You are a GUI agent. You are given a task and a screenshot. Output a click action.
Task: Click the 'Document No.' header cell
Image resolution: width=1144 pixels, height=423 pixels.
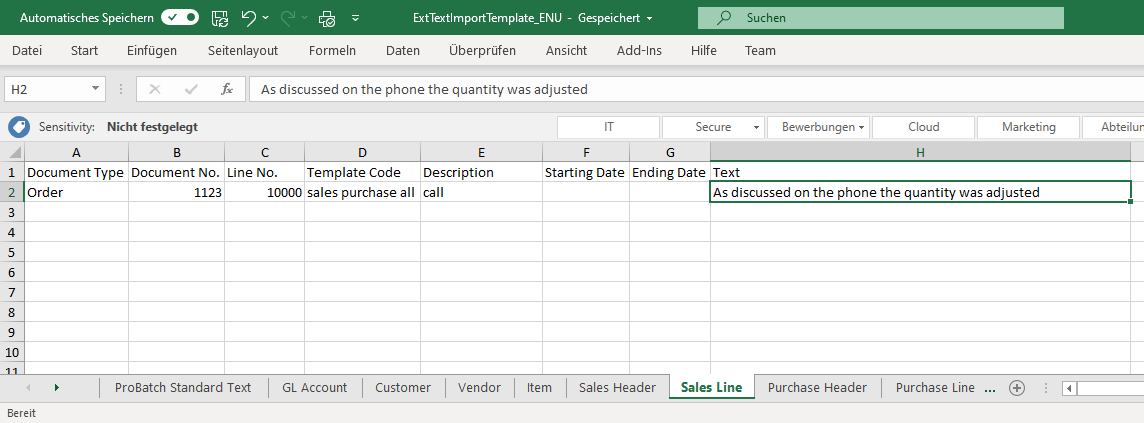[177, 173]
